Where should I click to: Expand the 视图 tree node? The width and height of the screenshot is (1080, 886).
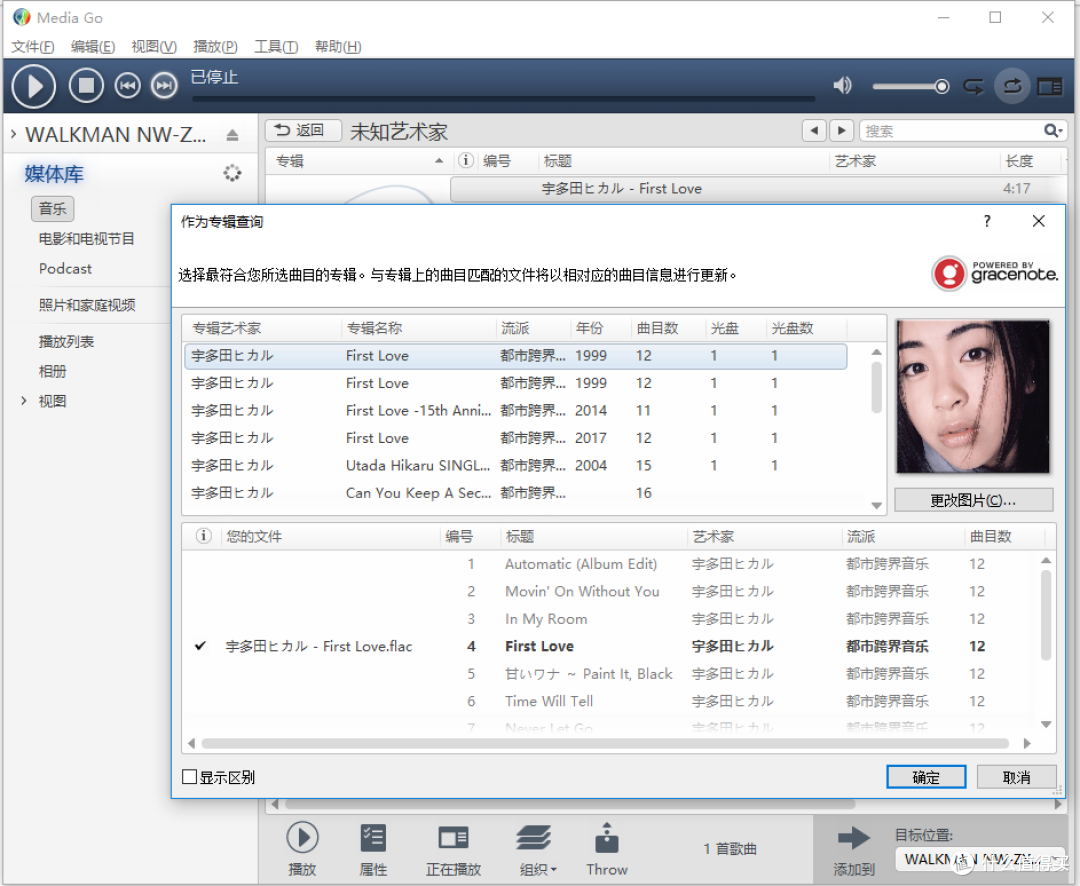click(23, 401)
